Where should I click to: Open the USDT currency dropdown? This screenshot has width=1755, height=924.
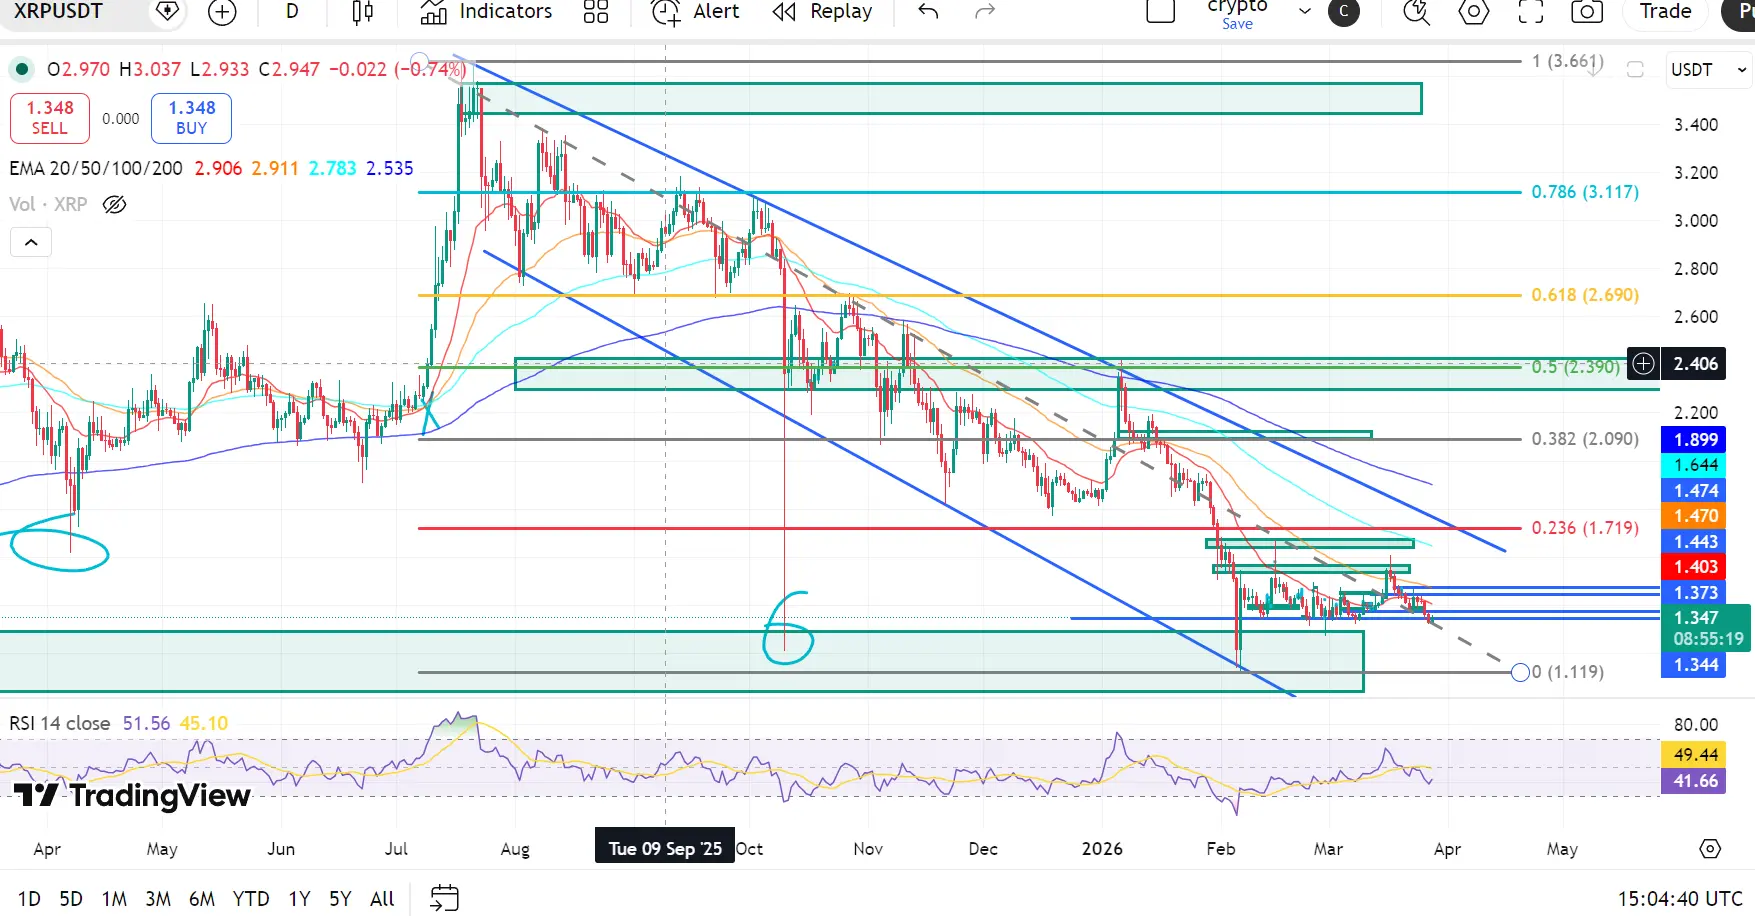(x=1709, y=70)
